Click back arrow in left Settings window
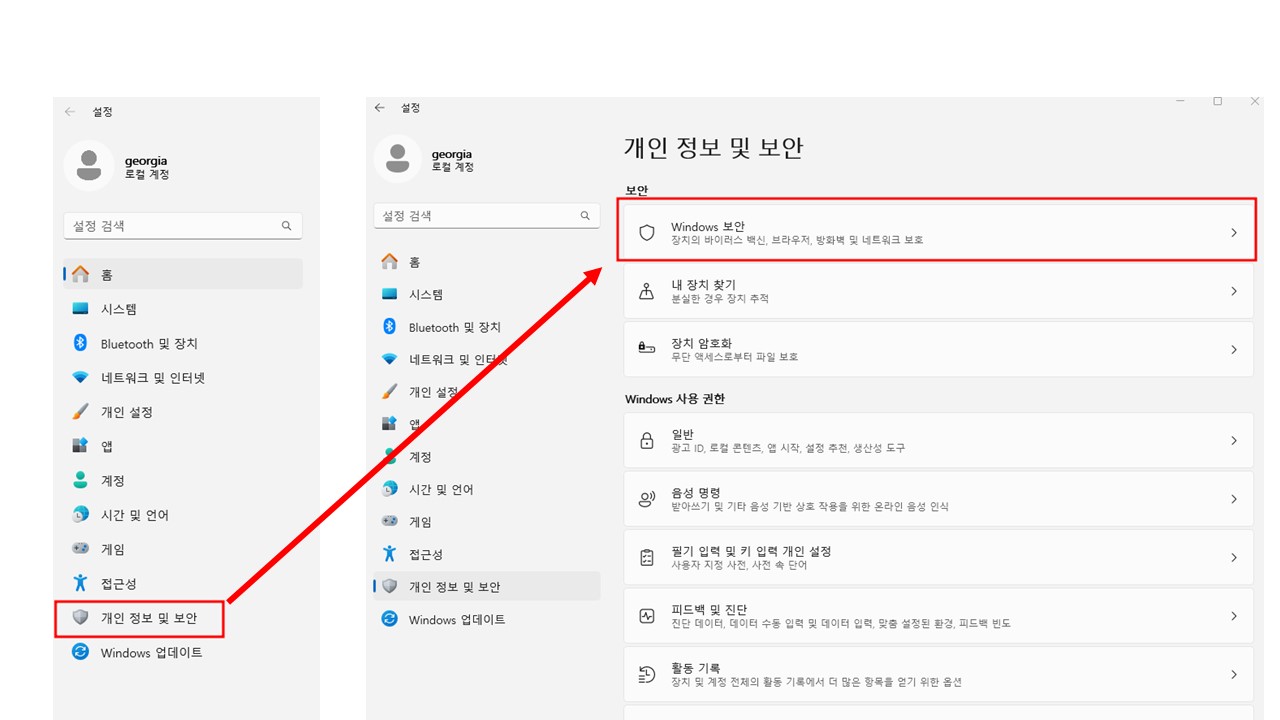This screenshot has width=1280, height=720. [x=70, y=112]
